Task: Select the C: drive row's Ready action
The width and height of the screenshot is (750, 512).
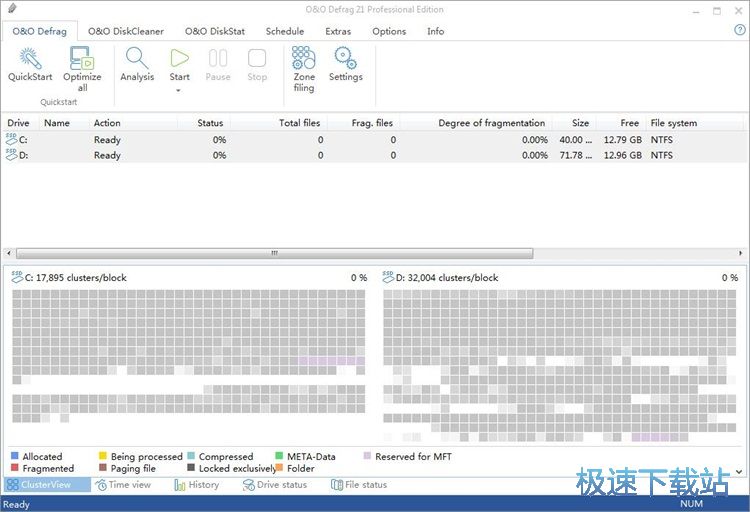Action: (107, 140)
